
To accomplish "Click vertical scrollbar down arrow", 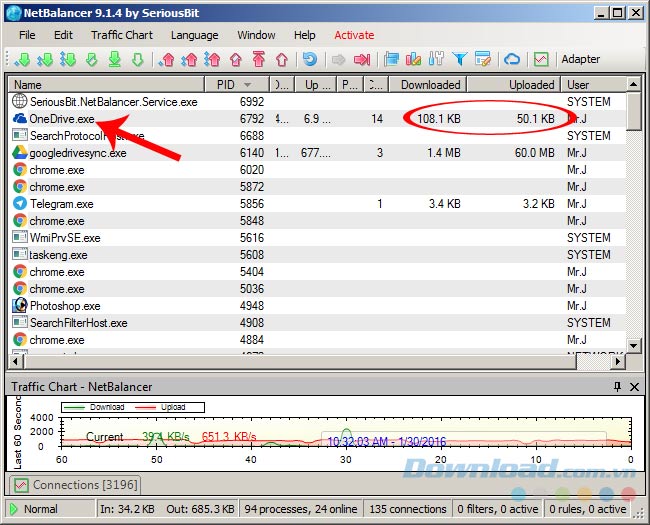I will 633,345.
